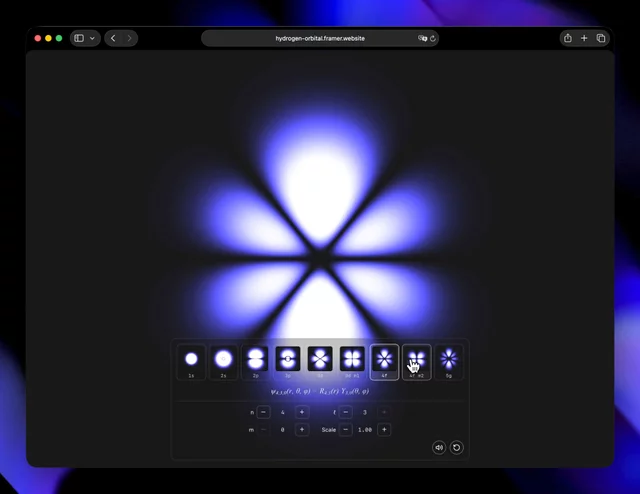This screenshot has width=640, height=494.
Task: Open the translate icon in address bar
Action: tap(422, 38)
